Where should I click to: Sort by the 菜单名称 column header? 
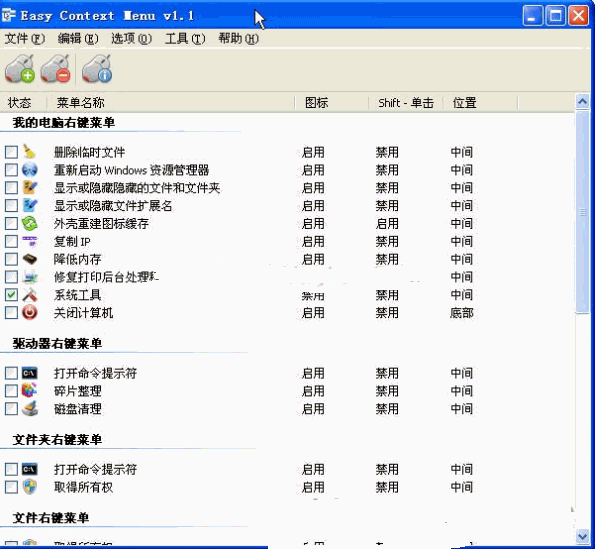coord(171,102)
